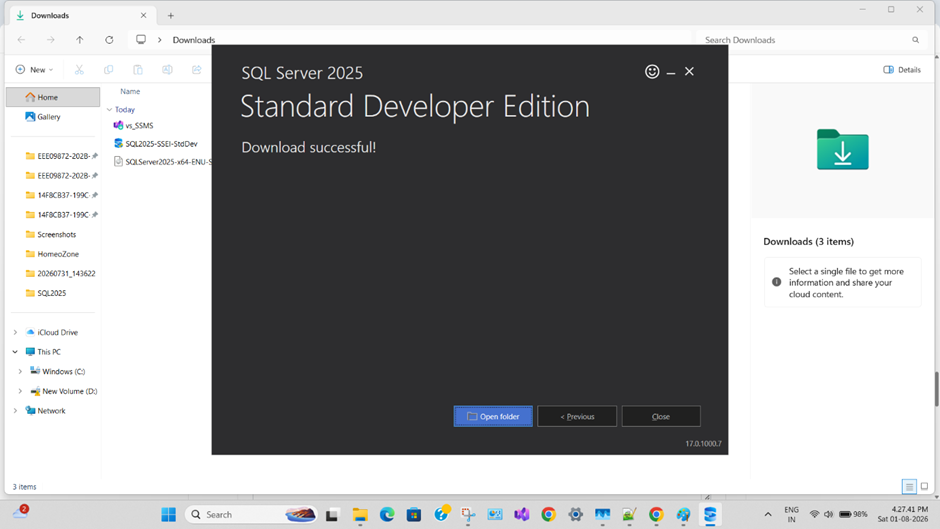Open Gallery in the navigation pane
Viewport: 940px width, 529px height.
49,117
